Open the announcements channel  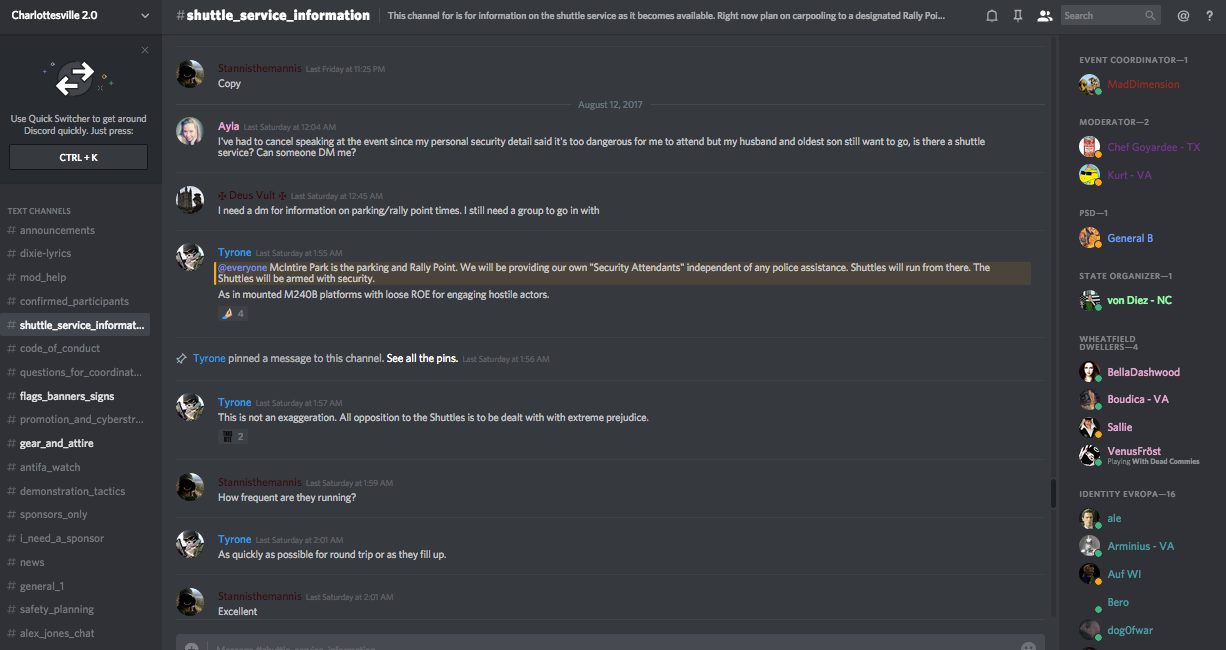click(57, 230)
